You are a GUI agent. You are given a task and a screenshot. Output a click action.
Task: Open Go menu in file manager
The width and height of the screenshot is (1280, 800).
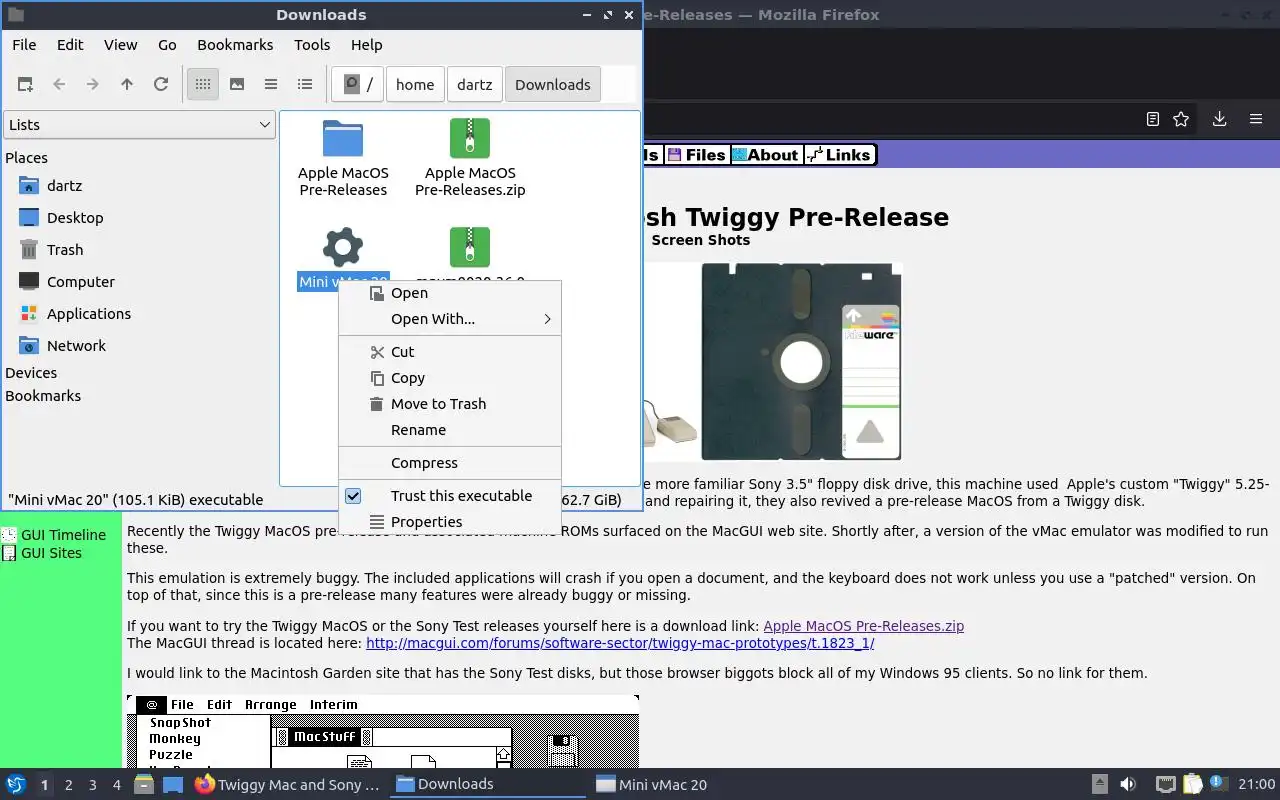167,45
